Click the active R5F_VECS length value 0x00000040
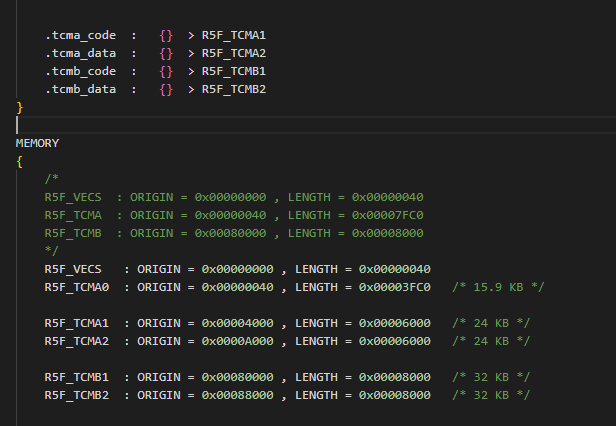616x426 pixels. click(x=394, y=269)
